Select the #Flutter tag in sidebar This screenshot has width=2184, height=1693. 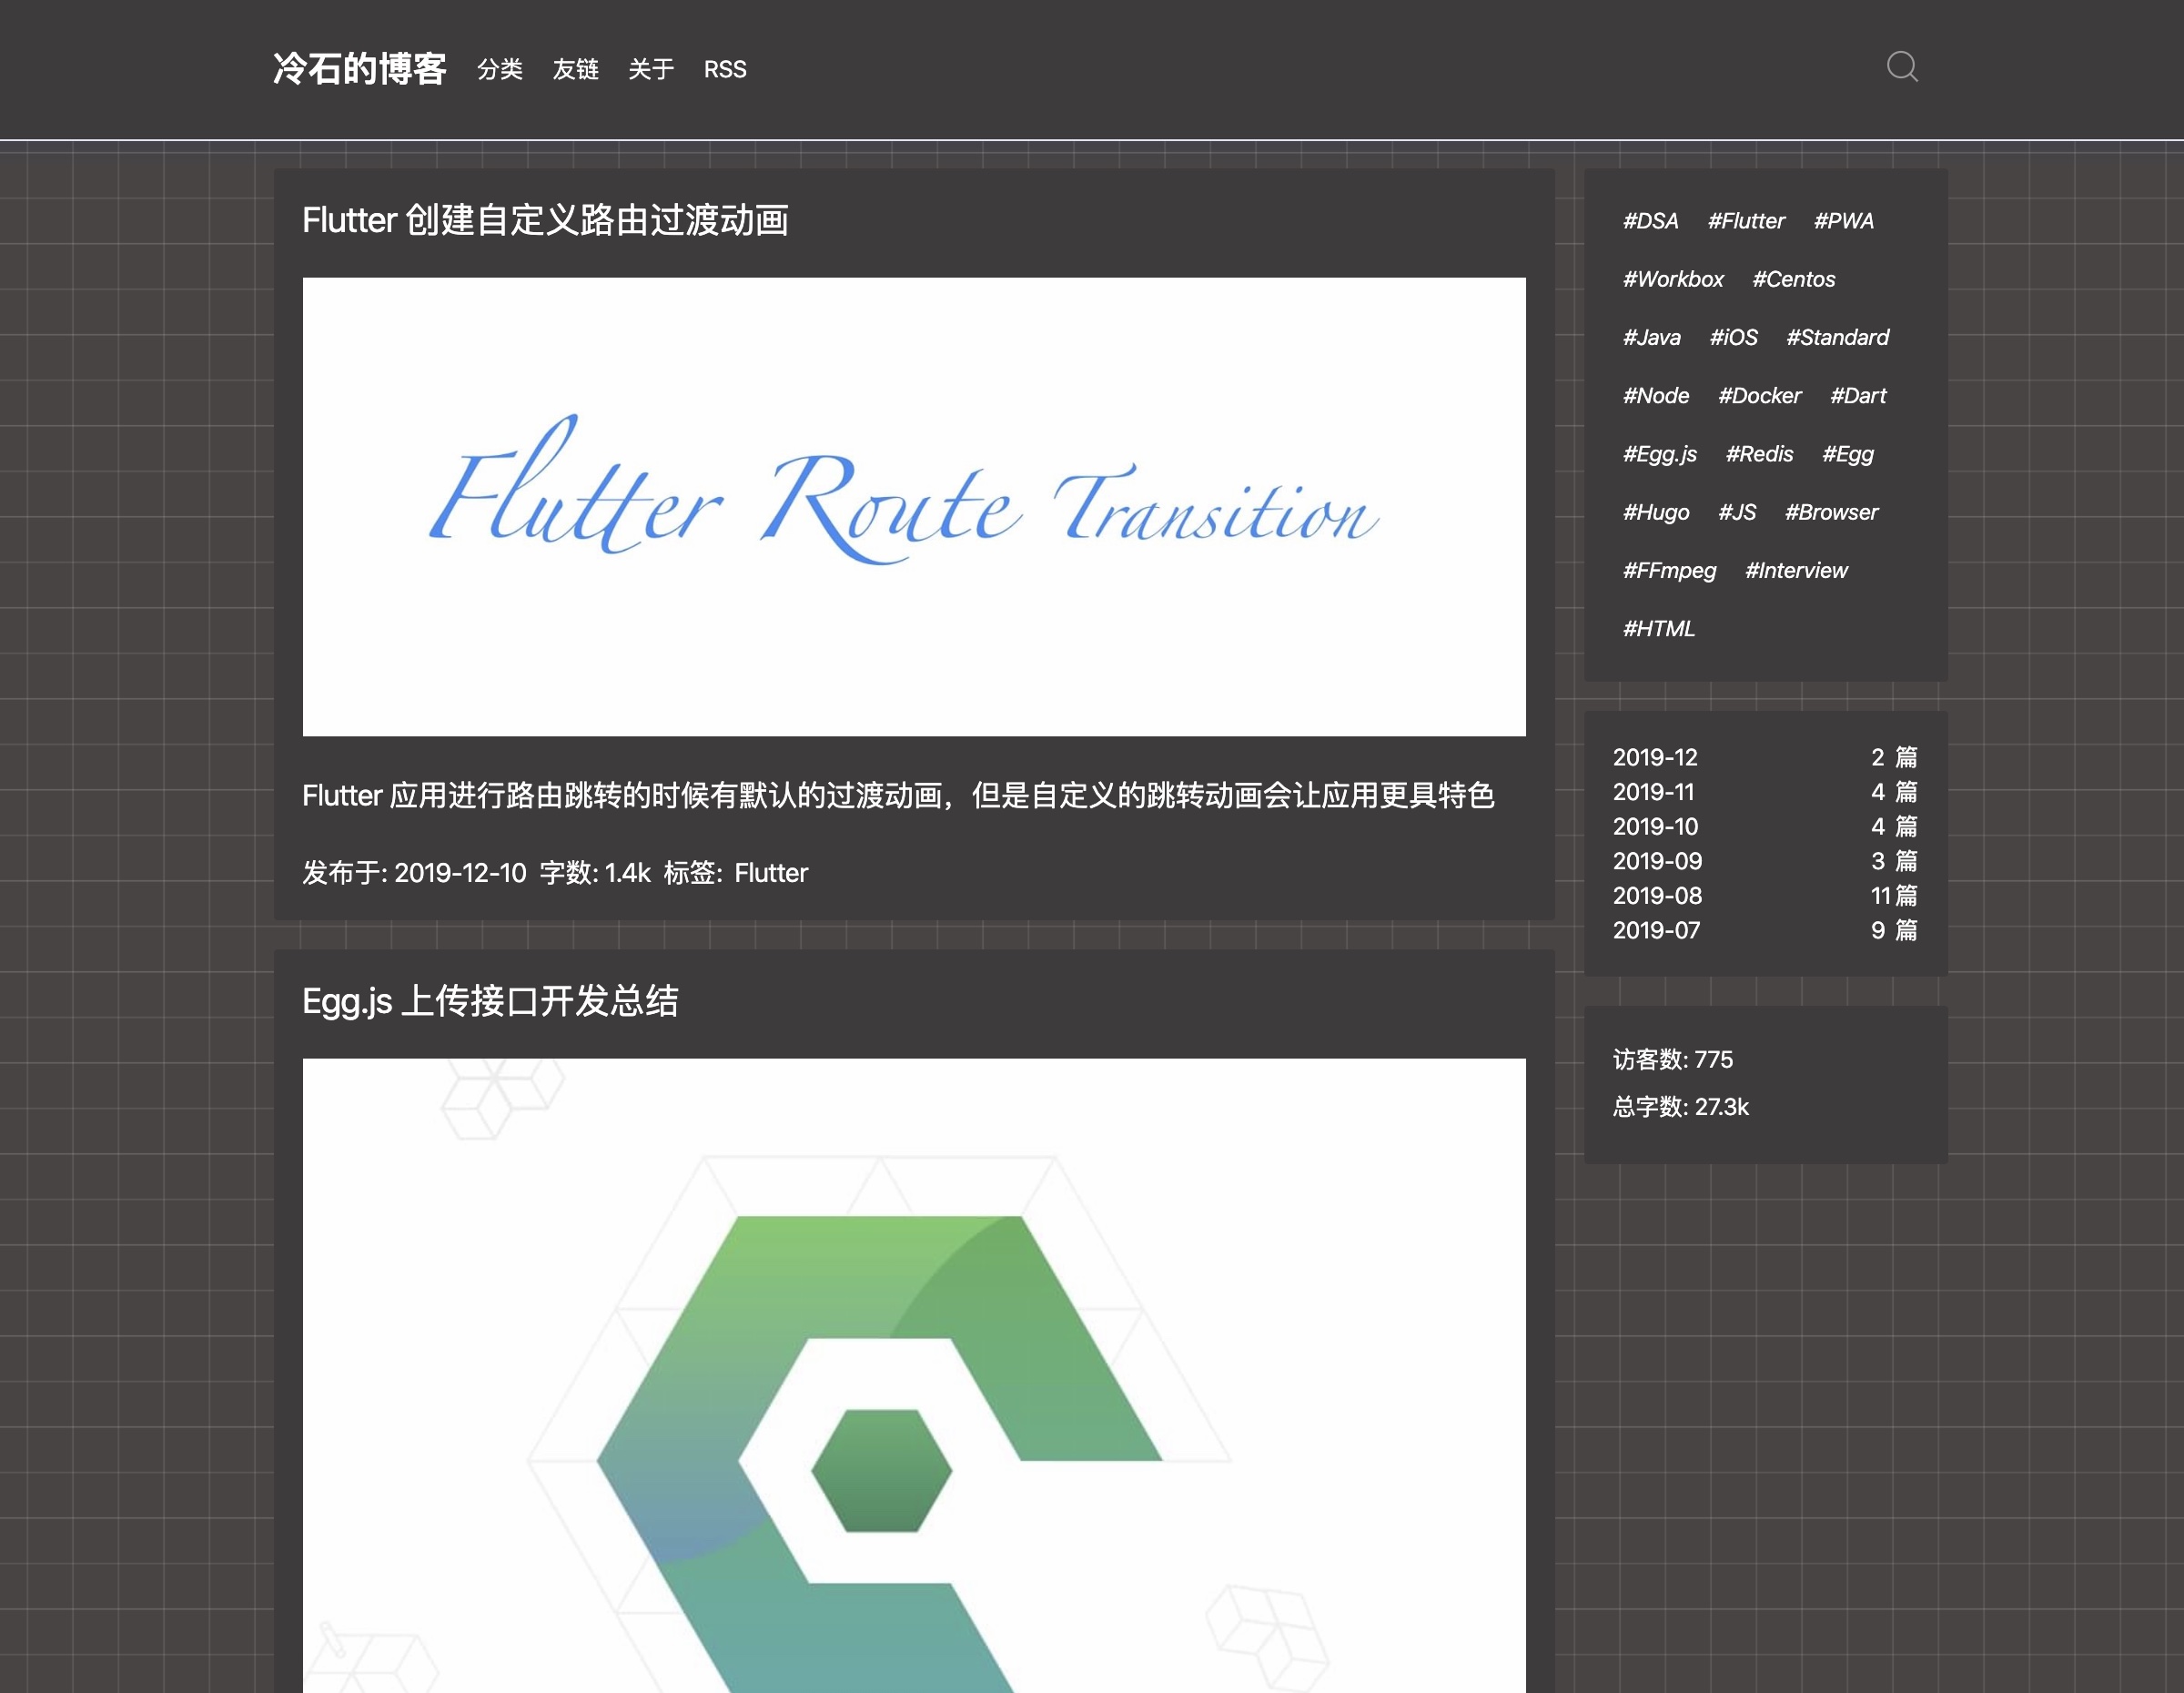point(1746,221)
